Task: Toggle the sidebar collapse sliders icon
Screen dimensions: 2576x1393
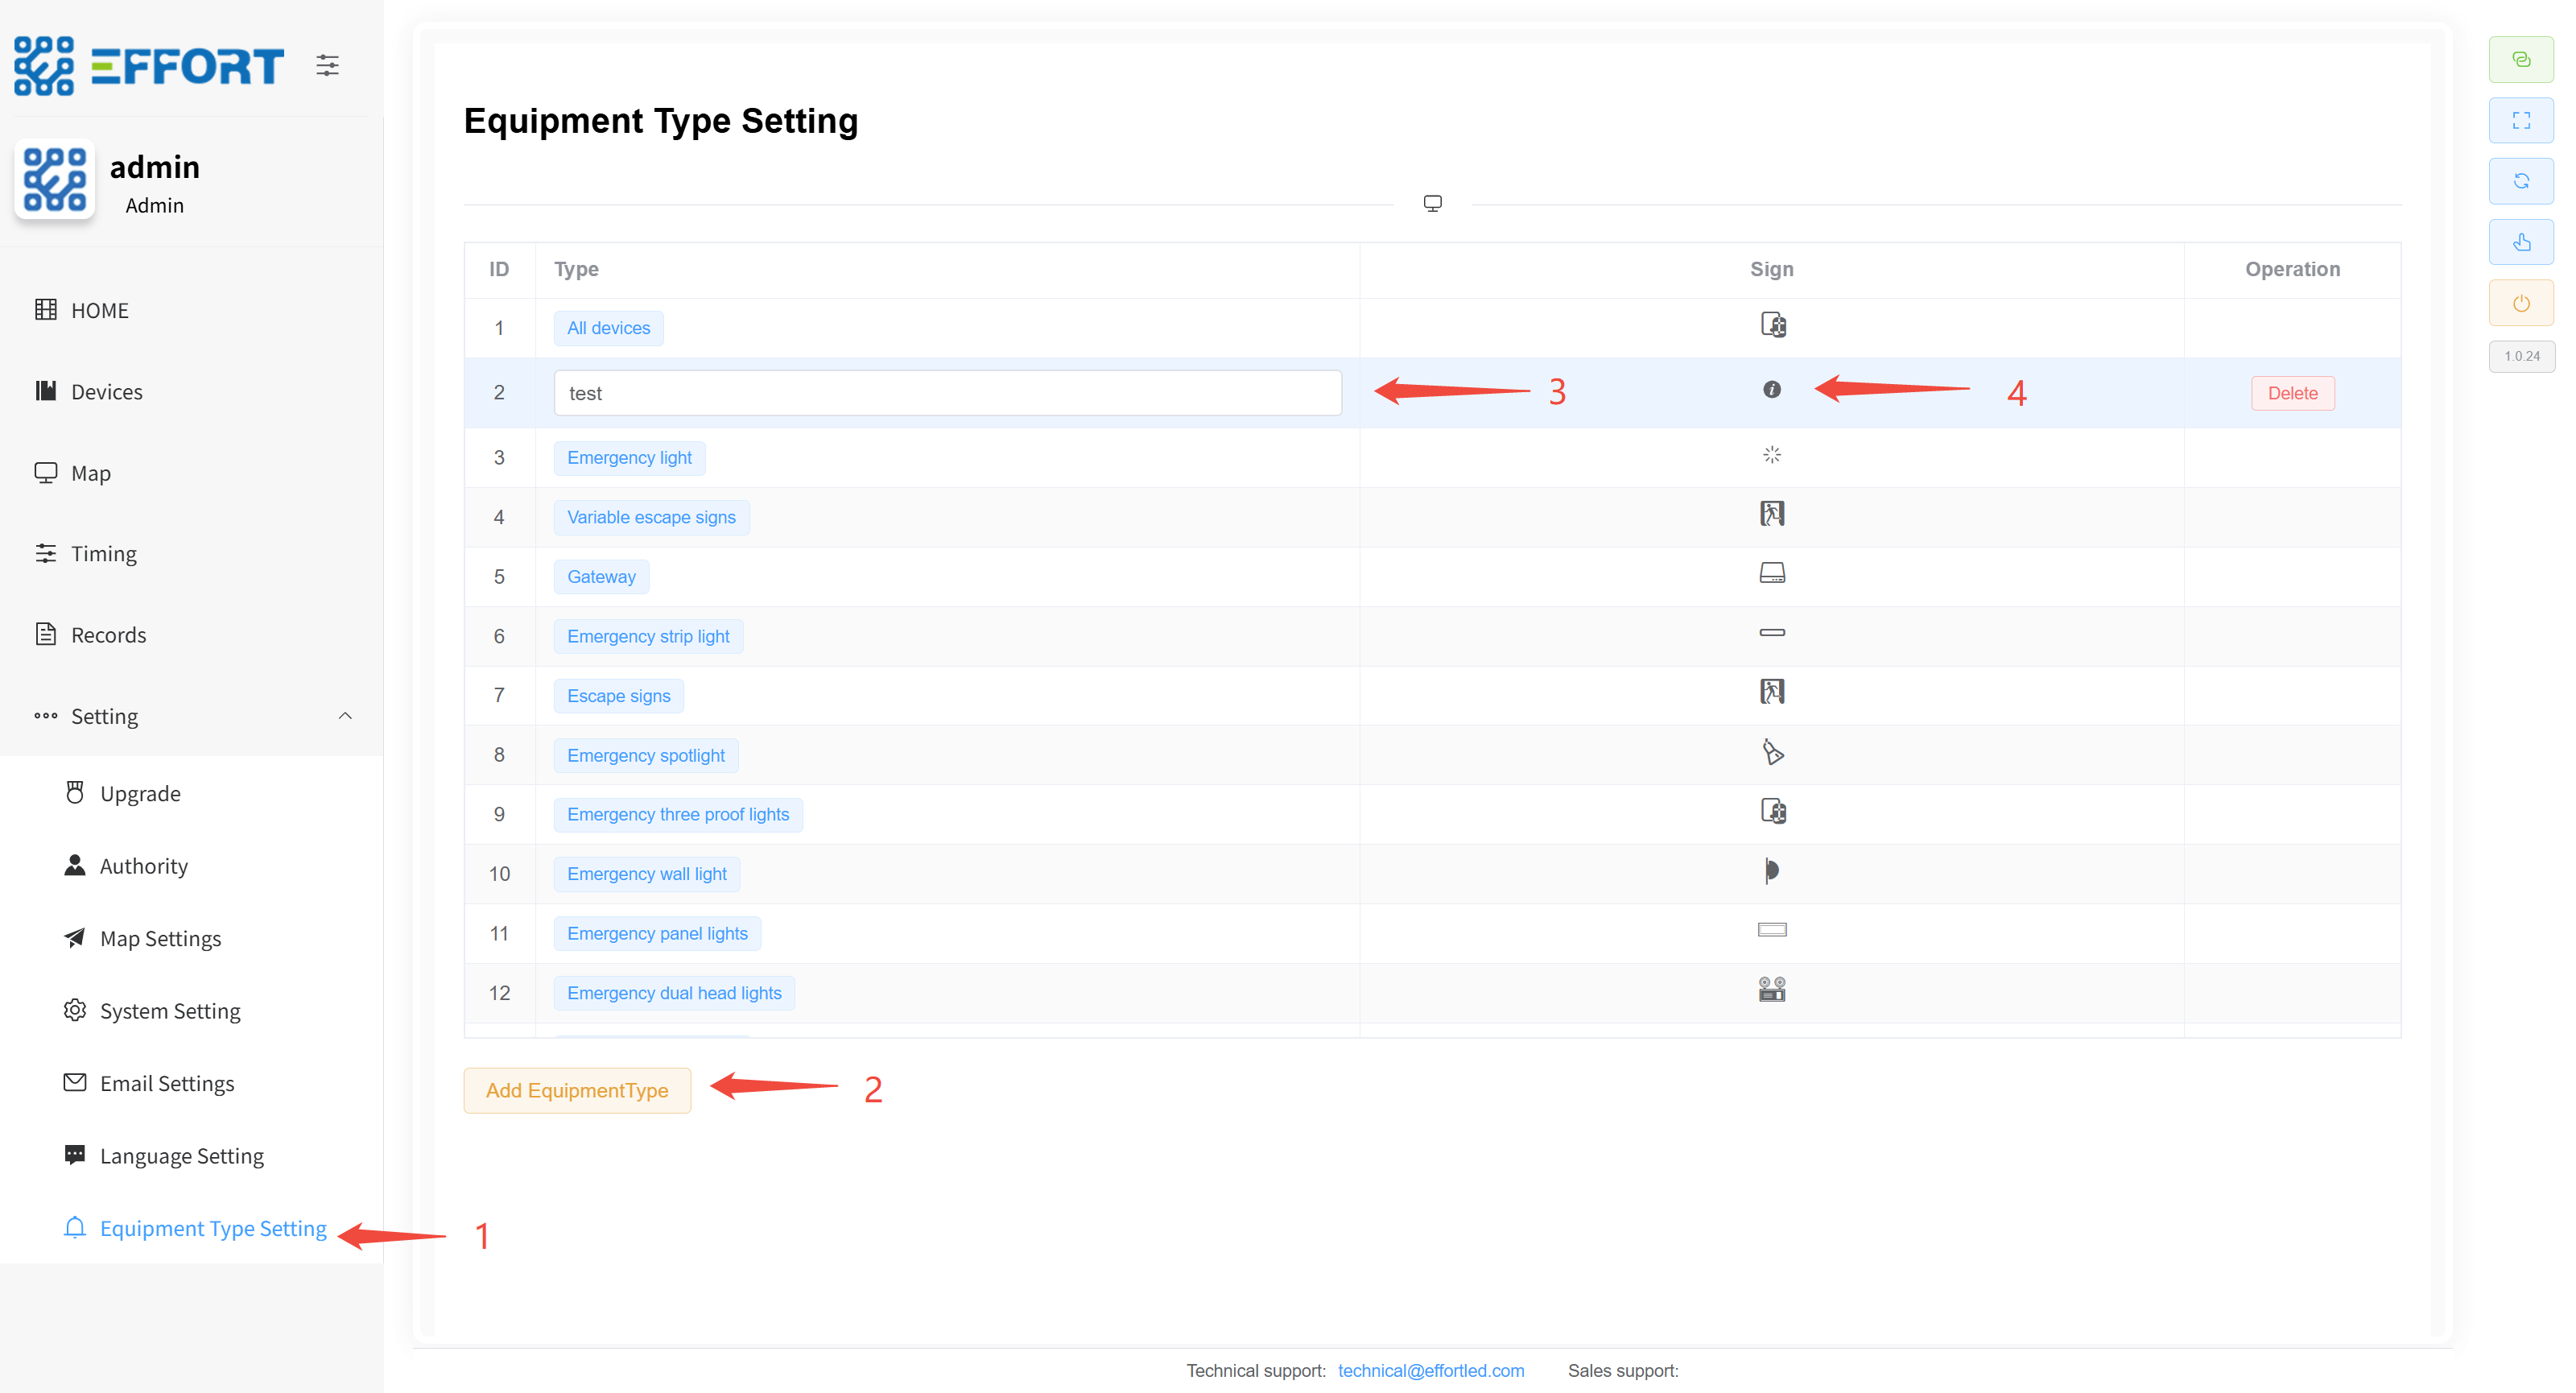Action: pyautogui.click(x=327, y=66)
